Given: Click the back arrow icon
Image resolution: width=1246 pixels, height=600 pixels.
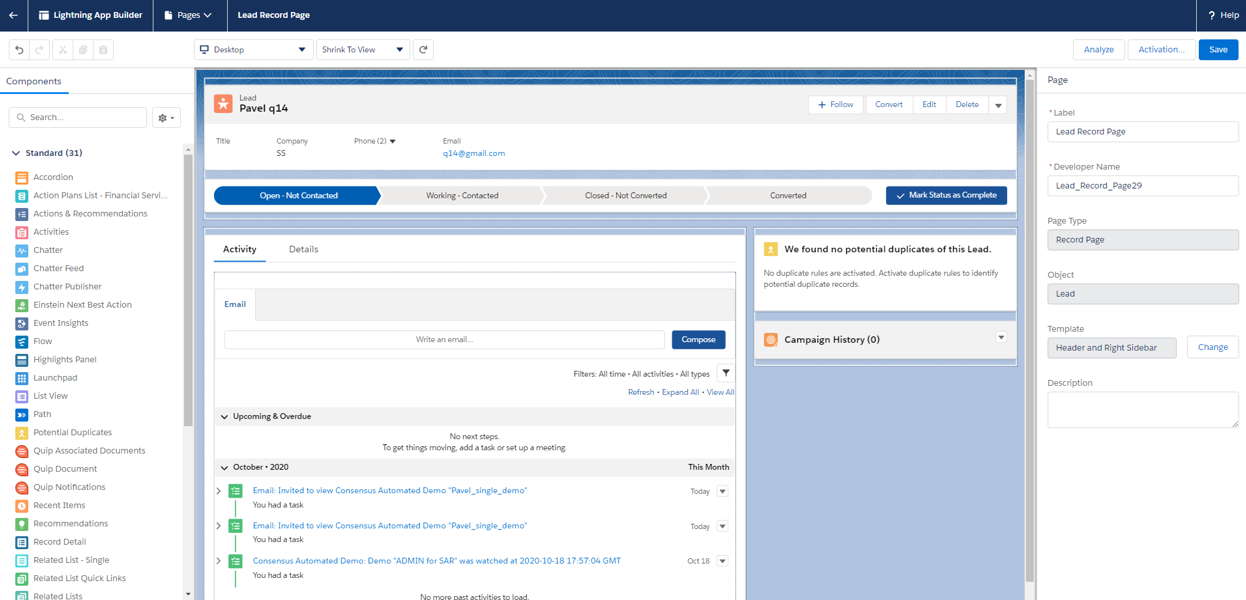Looking at the screenshot, I should 13,15.
